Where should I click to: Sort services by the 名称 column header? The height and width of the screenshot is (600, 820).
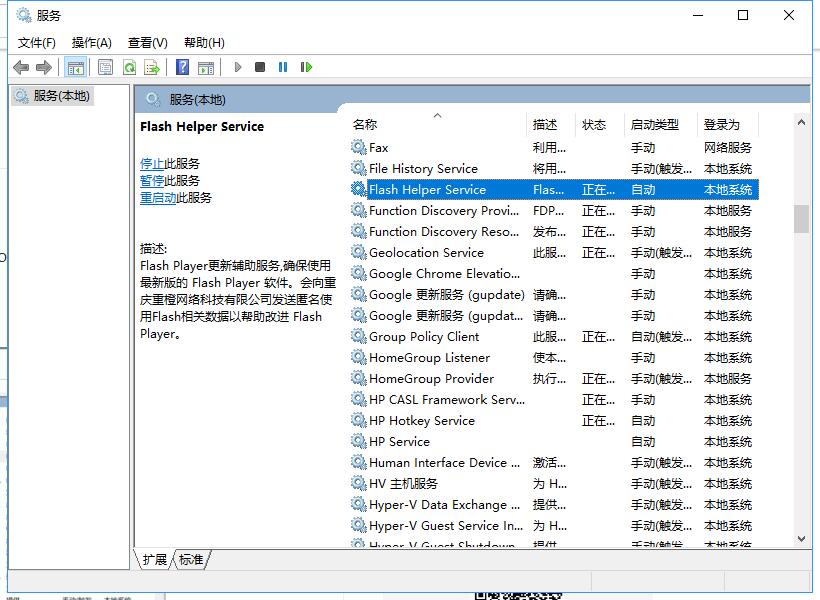364,124
